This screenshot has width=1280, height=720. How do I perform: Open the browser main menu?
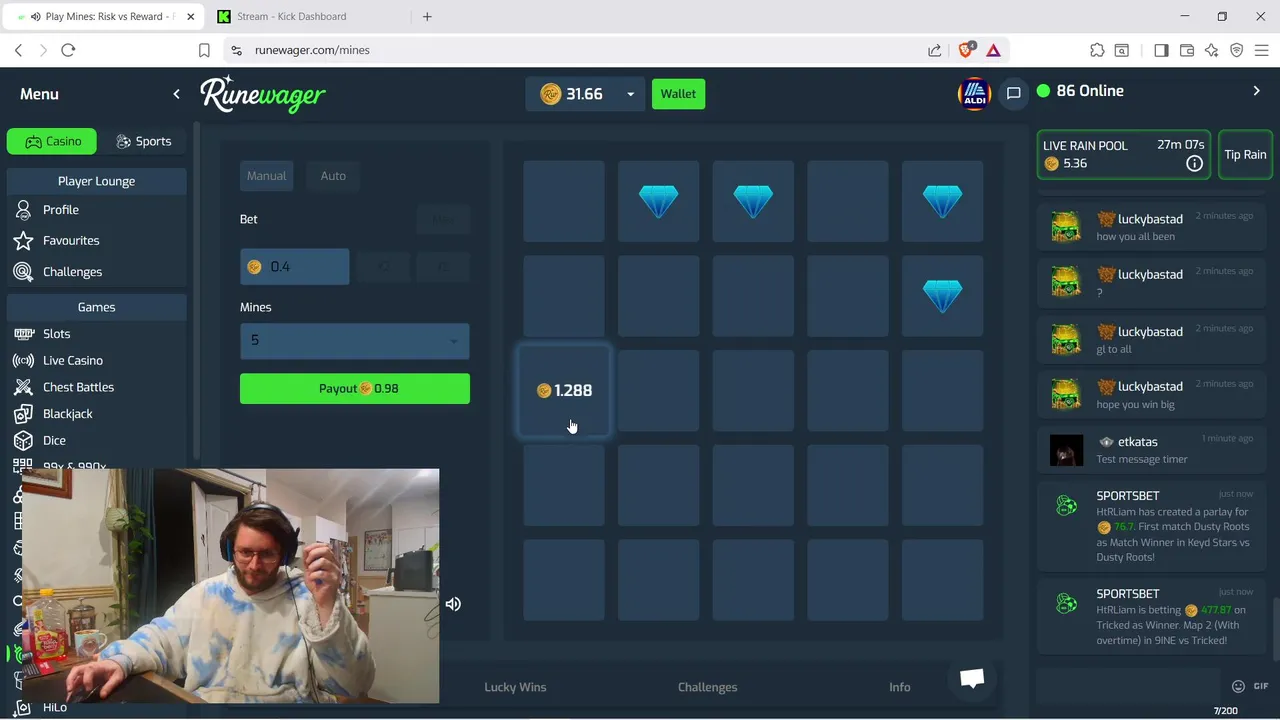pos(1262,50)
